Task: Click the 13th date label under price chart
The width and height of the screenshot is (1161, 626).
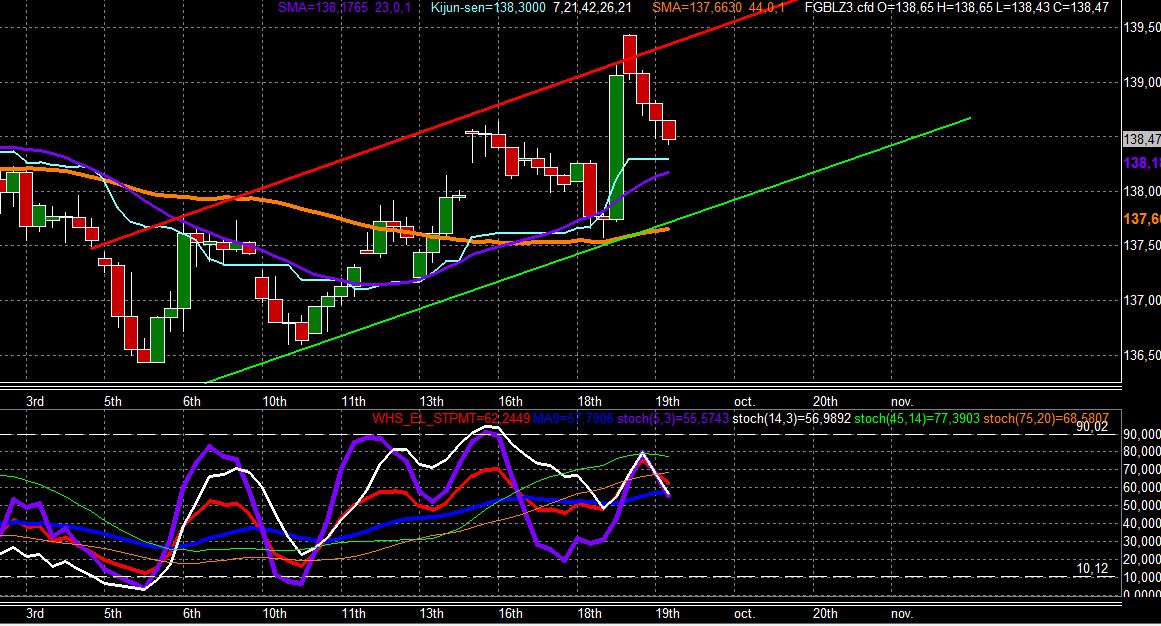Action: (x=432, y=402)
